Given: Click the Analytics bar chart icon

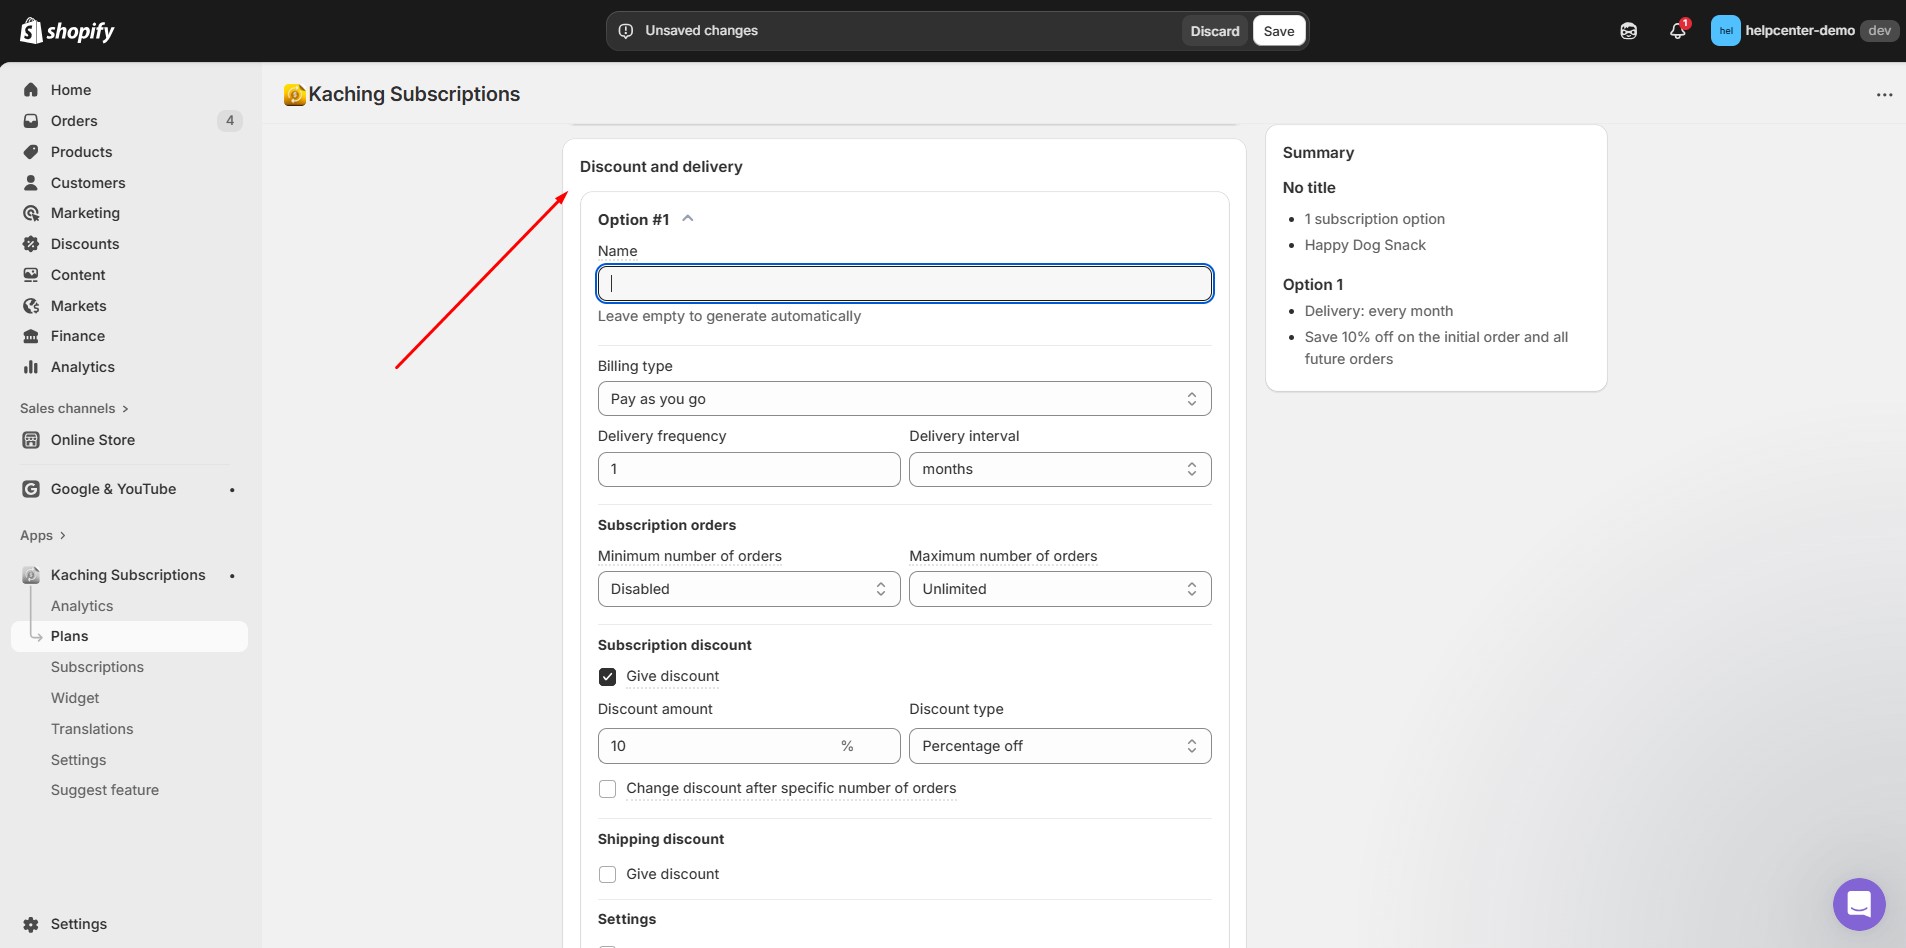Looking at the screenshot, I should (31, 367).
